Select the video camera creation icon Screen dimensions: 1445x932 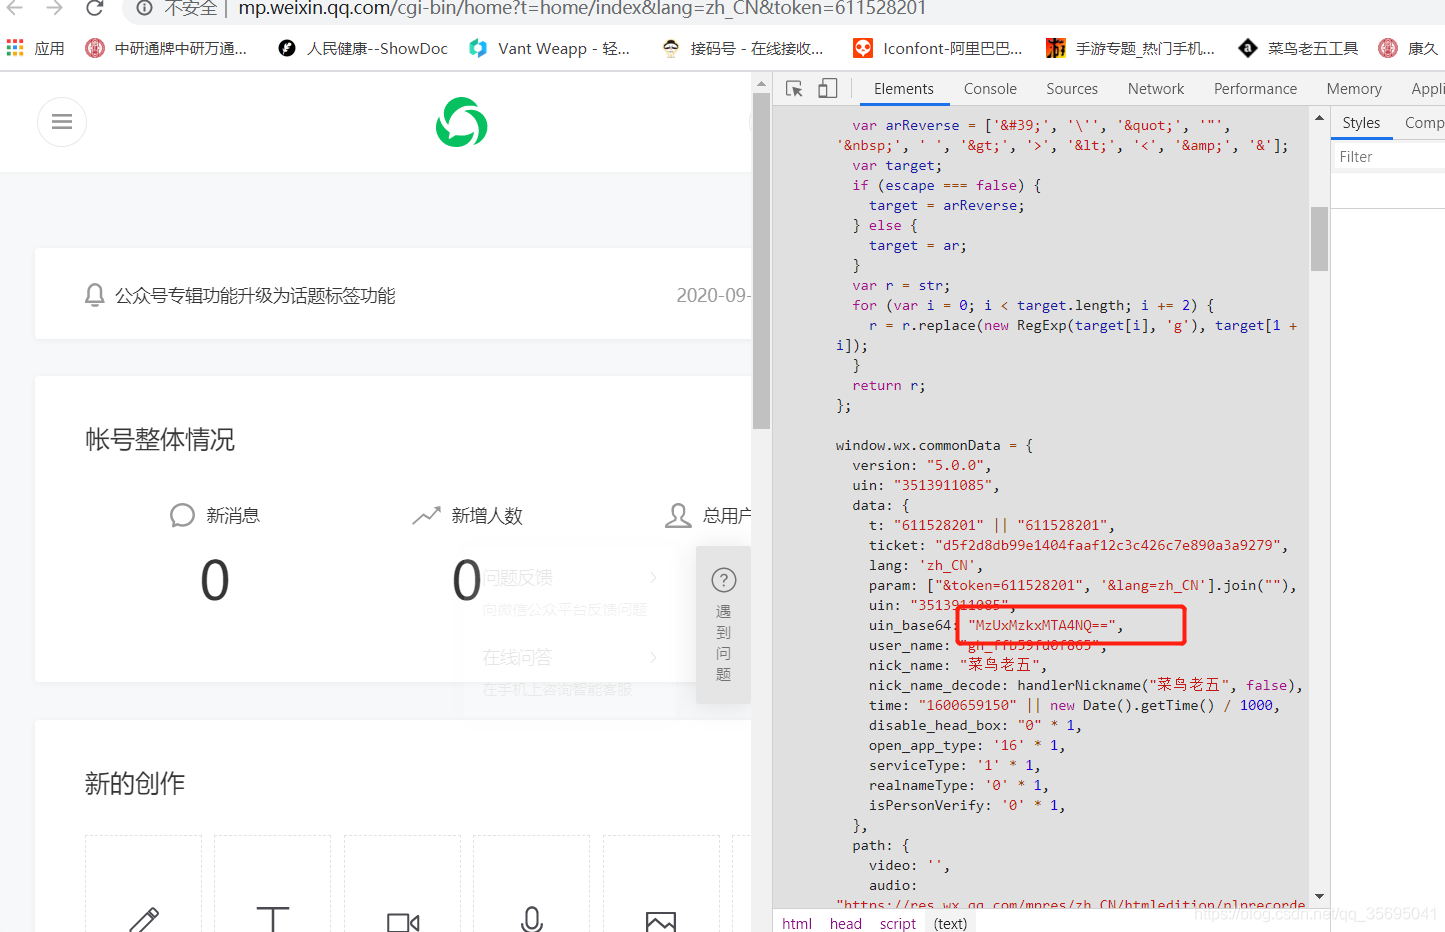coord(403,921)
